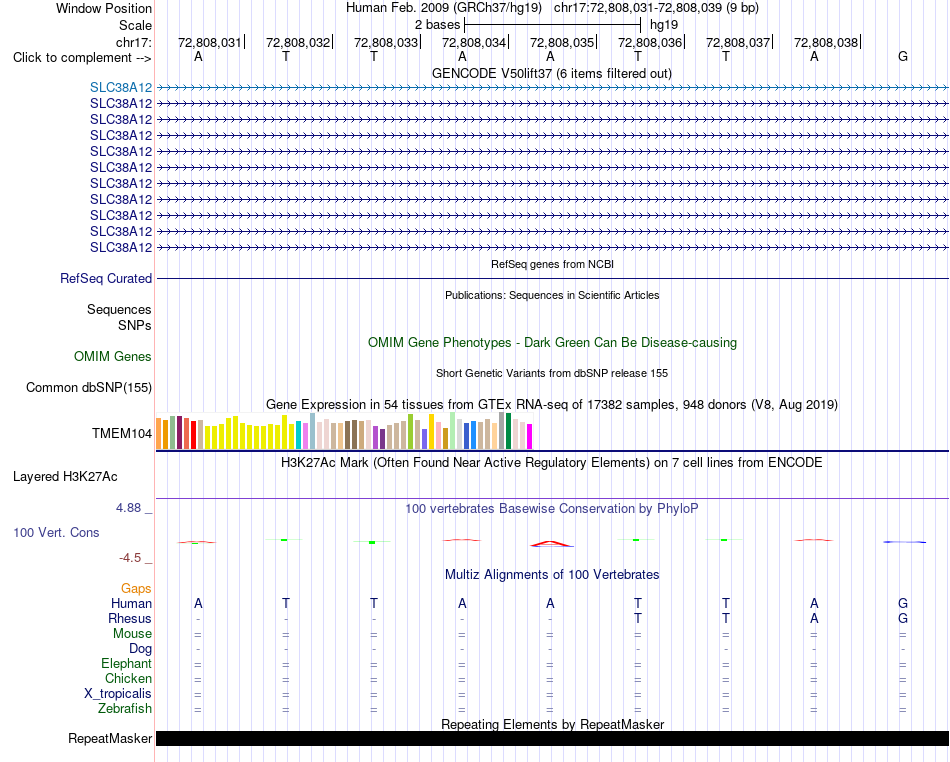Click 'Human Feb. 2009 (GRCh37/hg19)' assembly text
This screenshot has height=762, width=950.
(x=443, y=8)
